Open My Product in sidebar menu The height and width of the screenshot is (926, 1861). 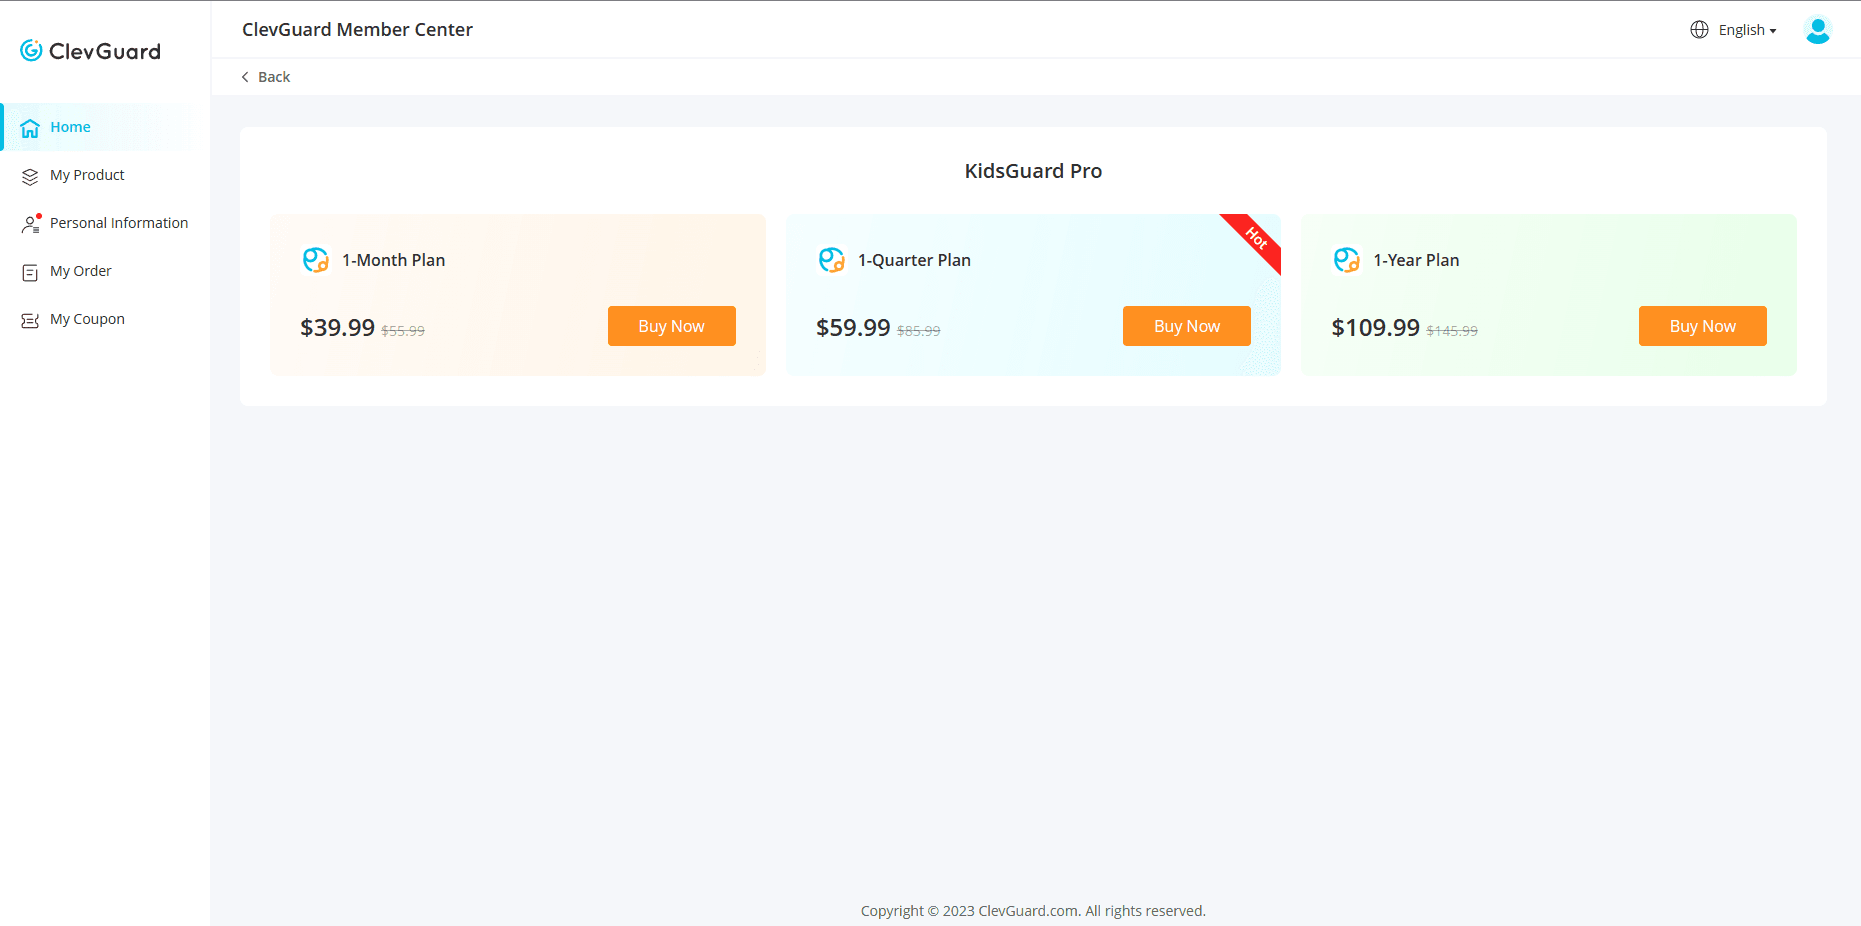coord(87,175)
